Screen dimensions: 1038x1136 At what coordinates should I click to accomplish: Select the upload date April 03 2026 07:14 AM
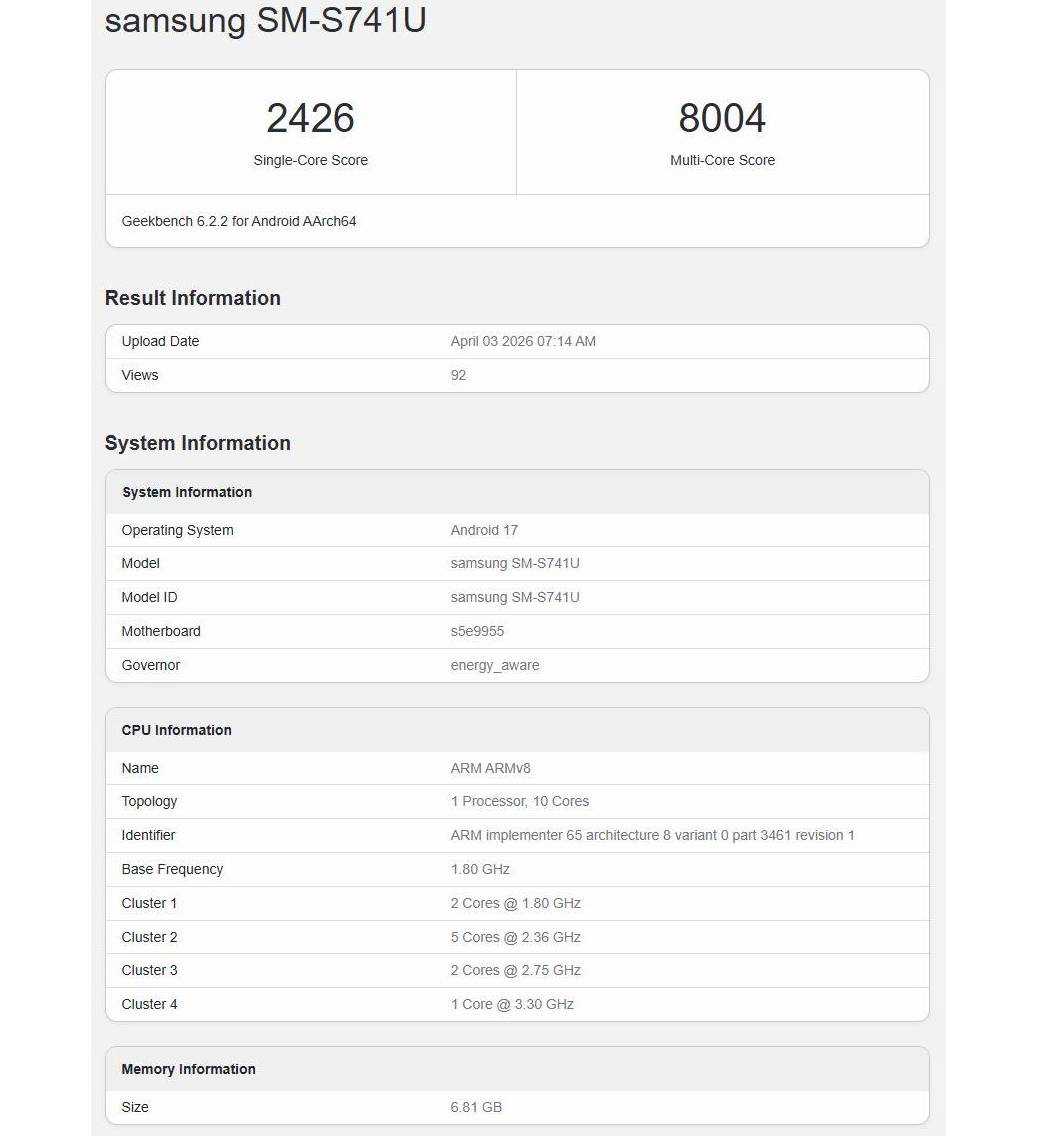(523, 341)
